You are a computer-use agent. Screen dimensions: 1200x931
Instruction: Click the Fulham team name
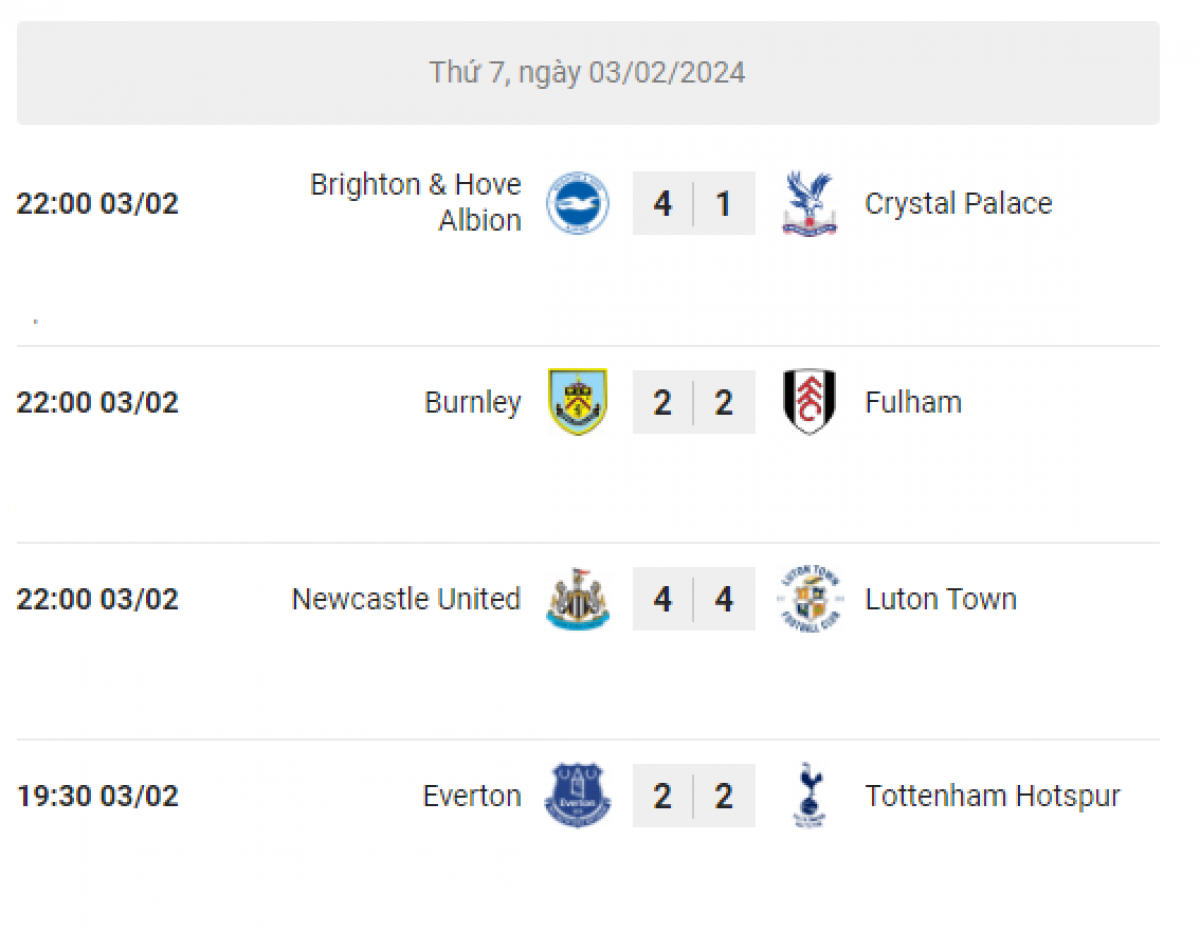(913, 402)
